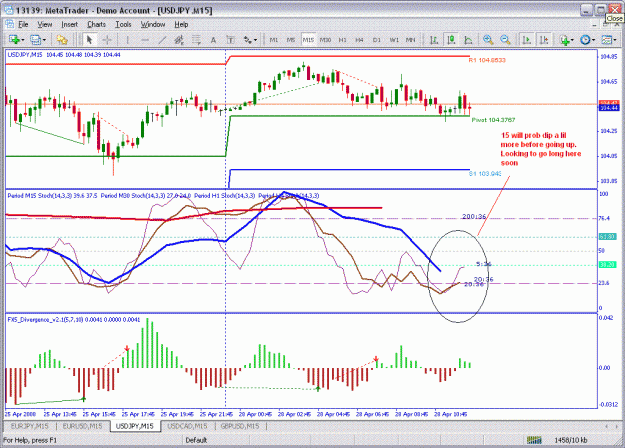Click the red 'Looking to go long' annotation
This screenshot has width=625, height=448.
(541, 149)
